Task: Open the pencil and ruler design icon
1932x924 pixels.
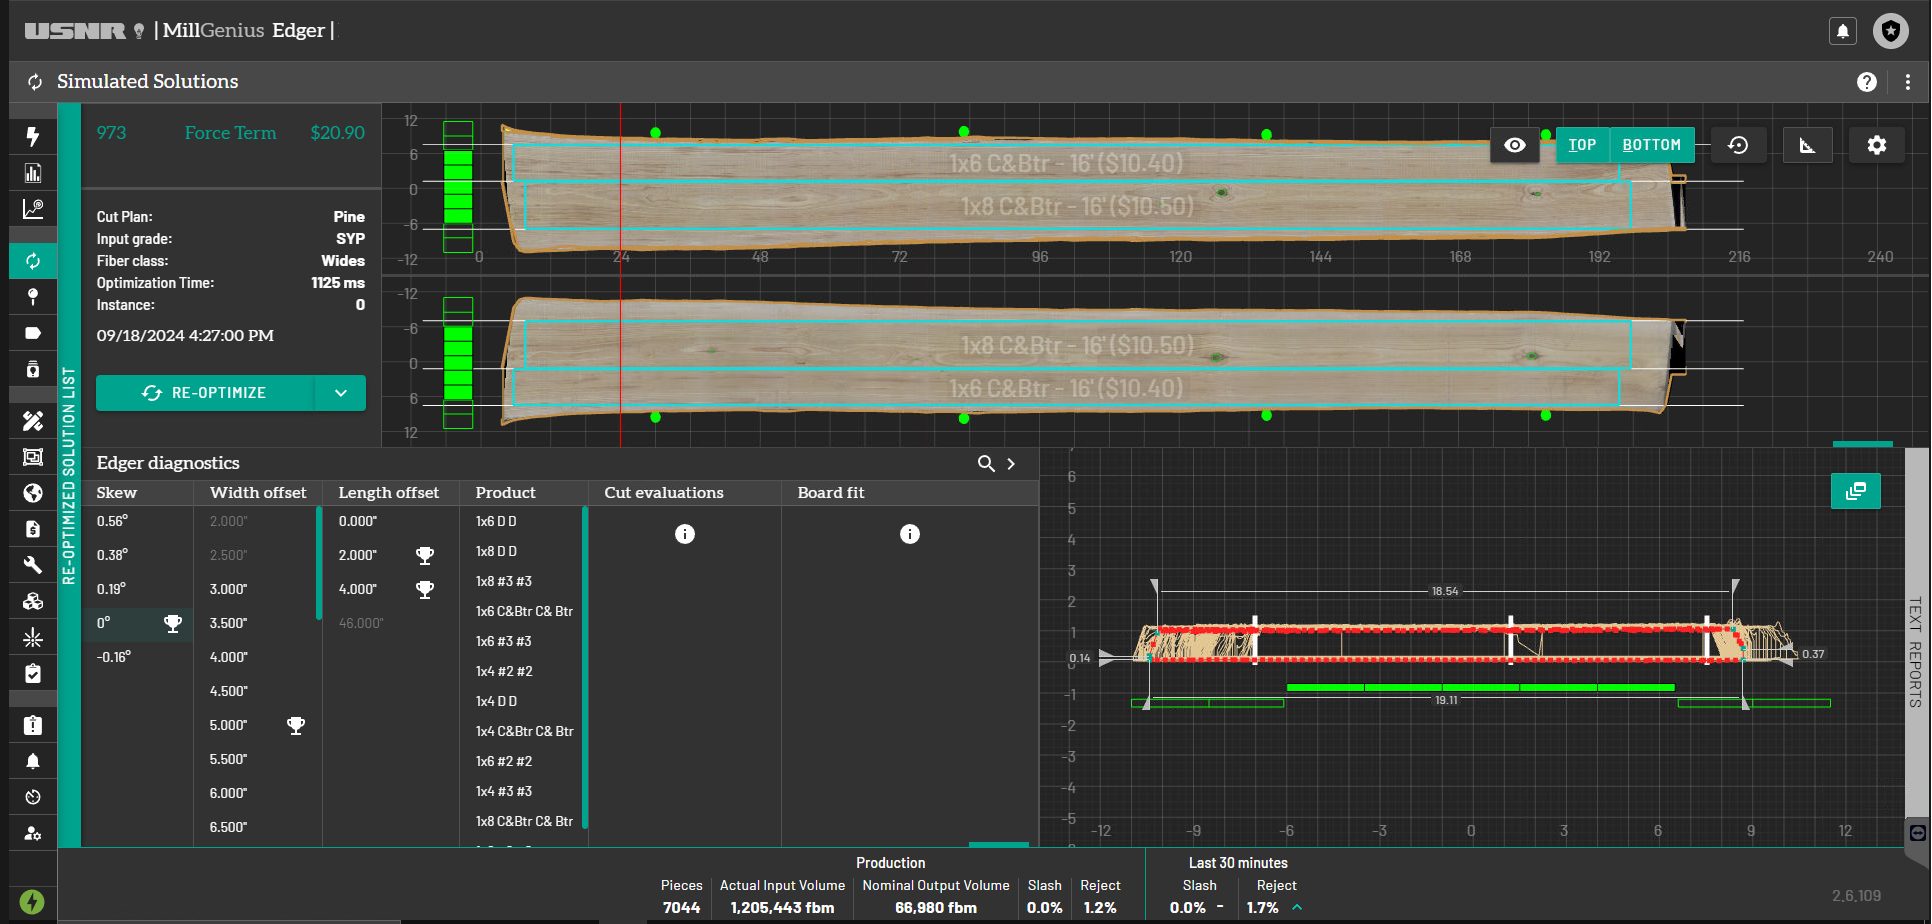Action: pyautogui.click(x=33, y=421)
